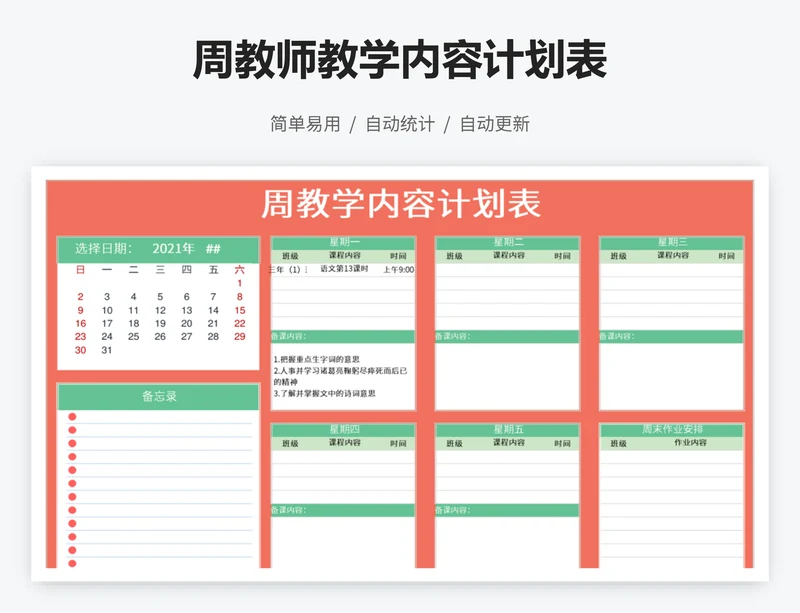Click the 星期五 section header
800x613 pixels.
[x=508, y=430]
